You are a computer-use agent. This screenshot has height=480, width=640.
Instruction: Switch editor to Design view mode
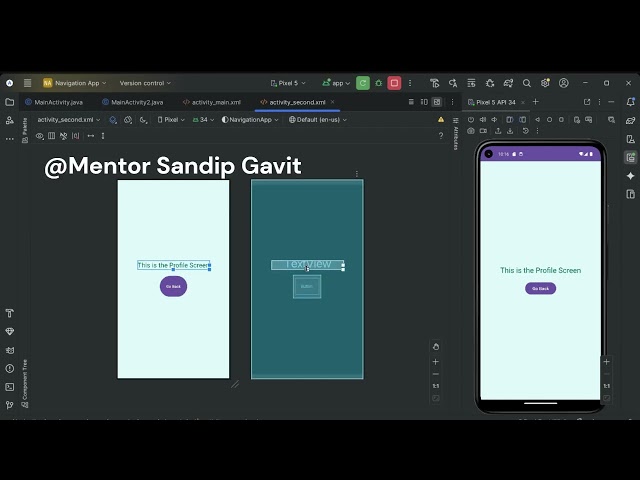click(437, 102)
